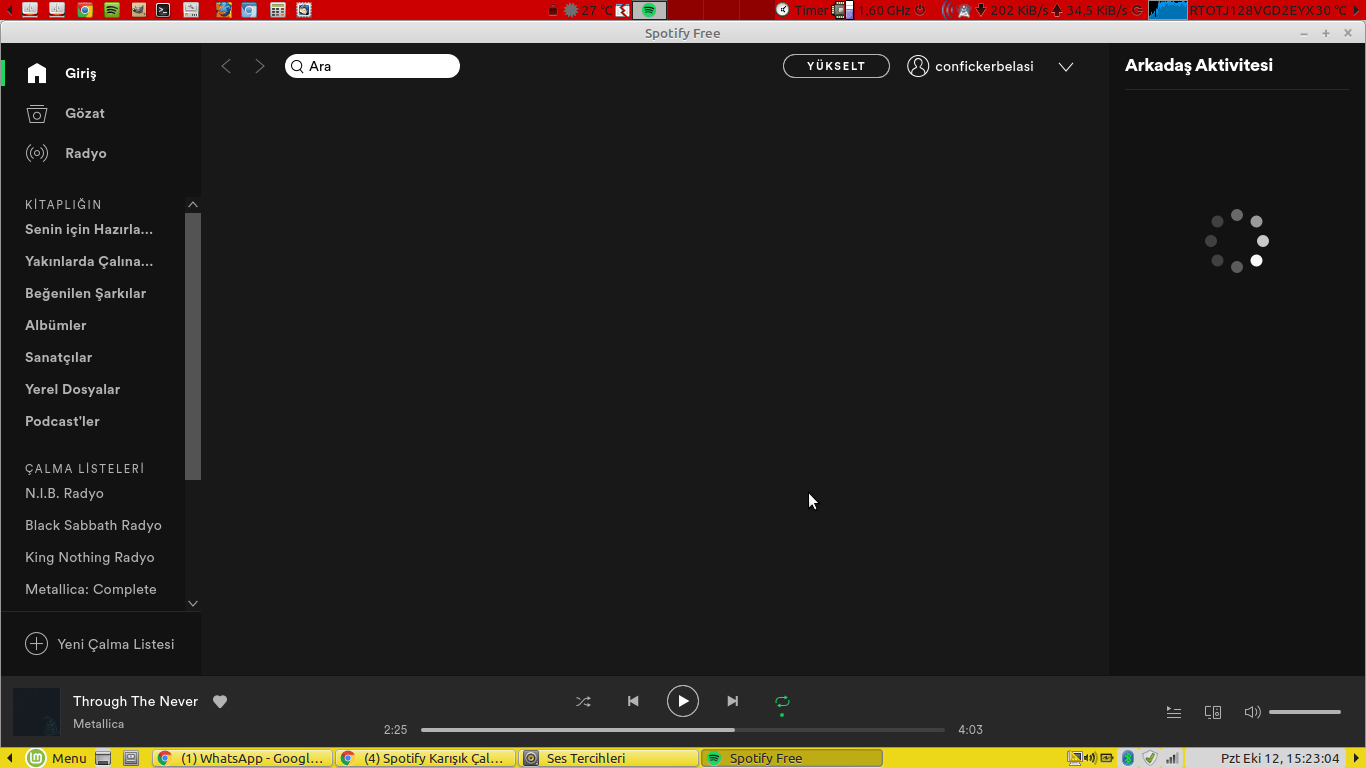Go to Albümler

[56, 325]
